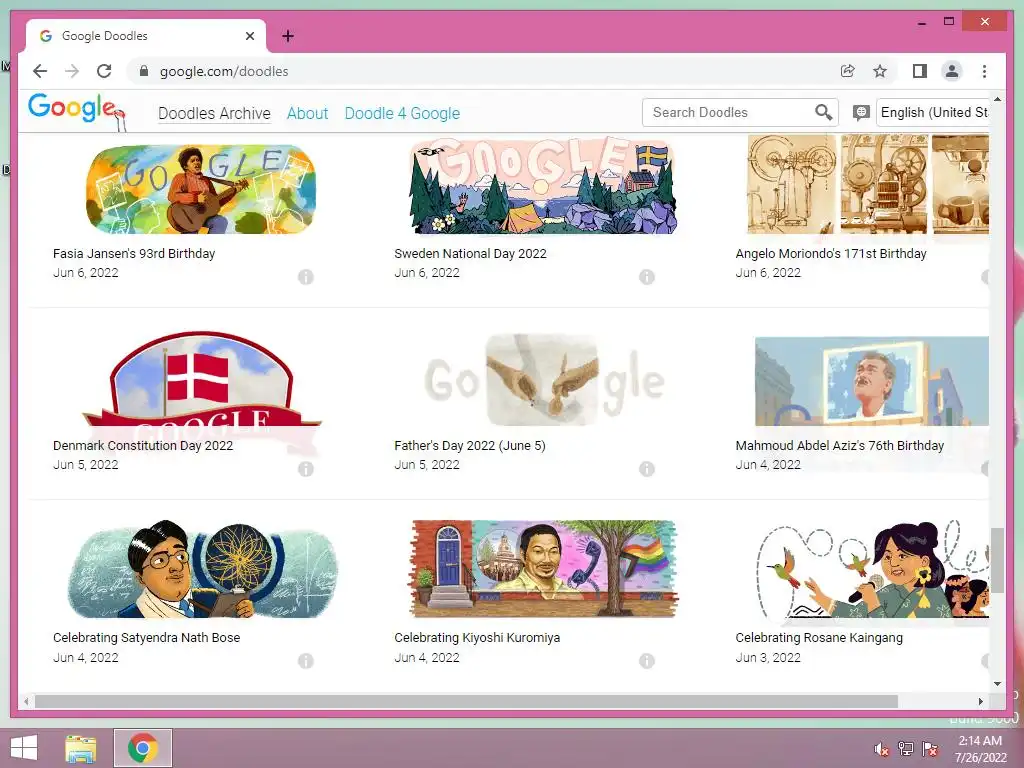Show info for Sweden National Day 2022 doodle
The image size is (1024, 768).
coord(647,277)
